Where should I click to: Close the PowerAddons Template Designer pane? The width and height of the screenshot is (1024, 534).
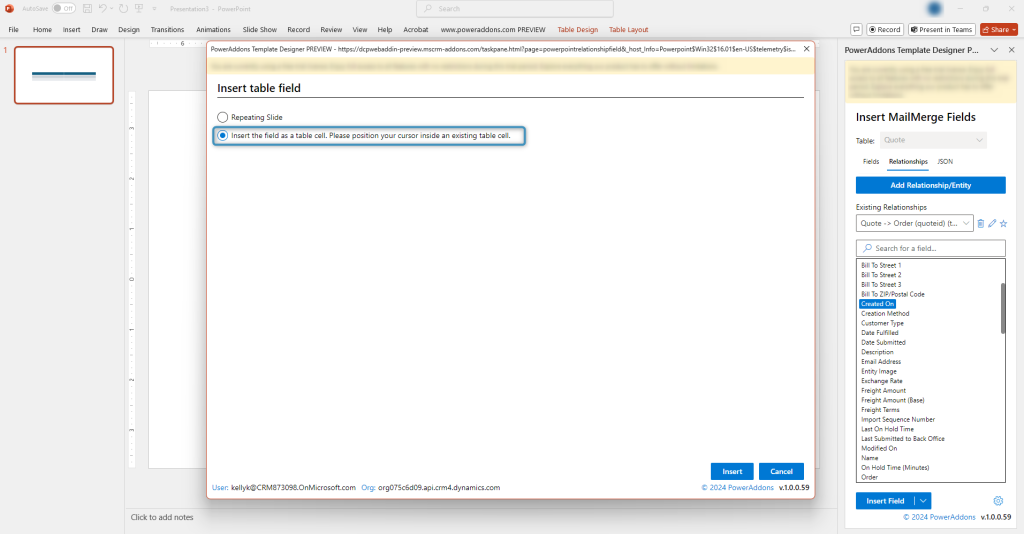coord(1012,50)
